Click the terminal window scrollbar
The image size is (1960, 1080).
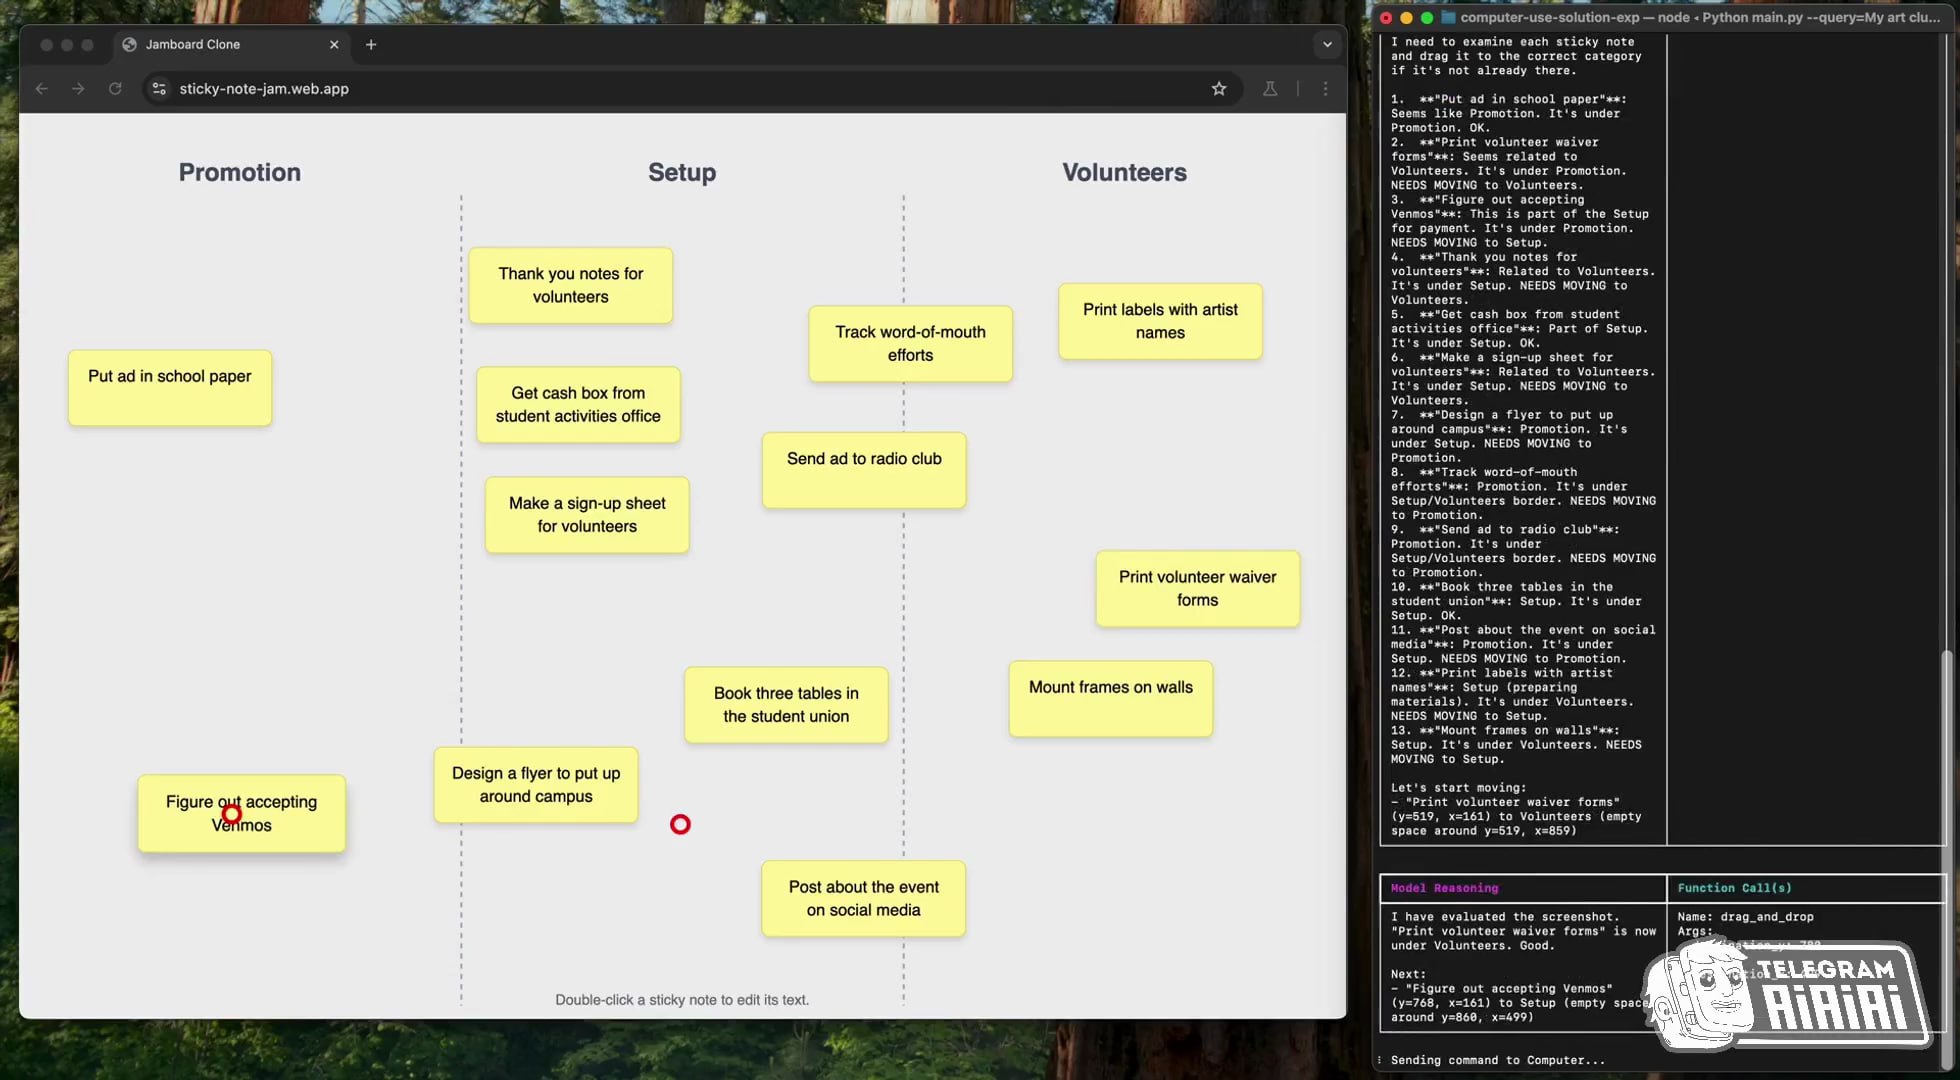click(1945, 860)
